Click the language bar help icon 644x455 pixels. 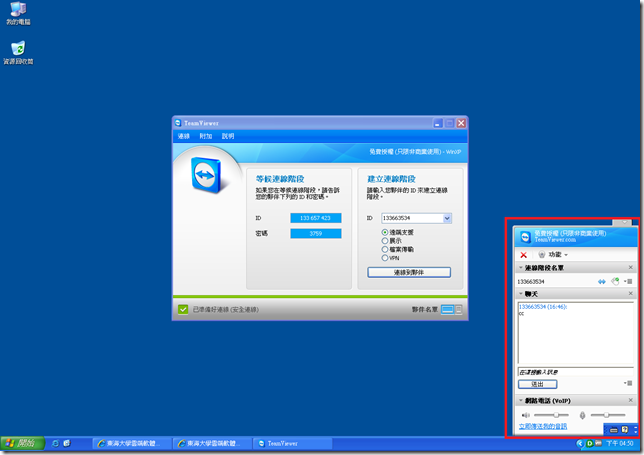(625, 430)
